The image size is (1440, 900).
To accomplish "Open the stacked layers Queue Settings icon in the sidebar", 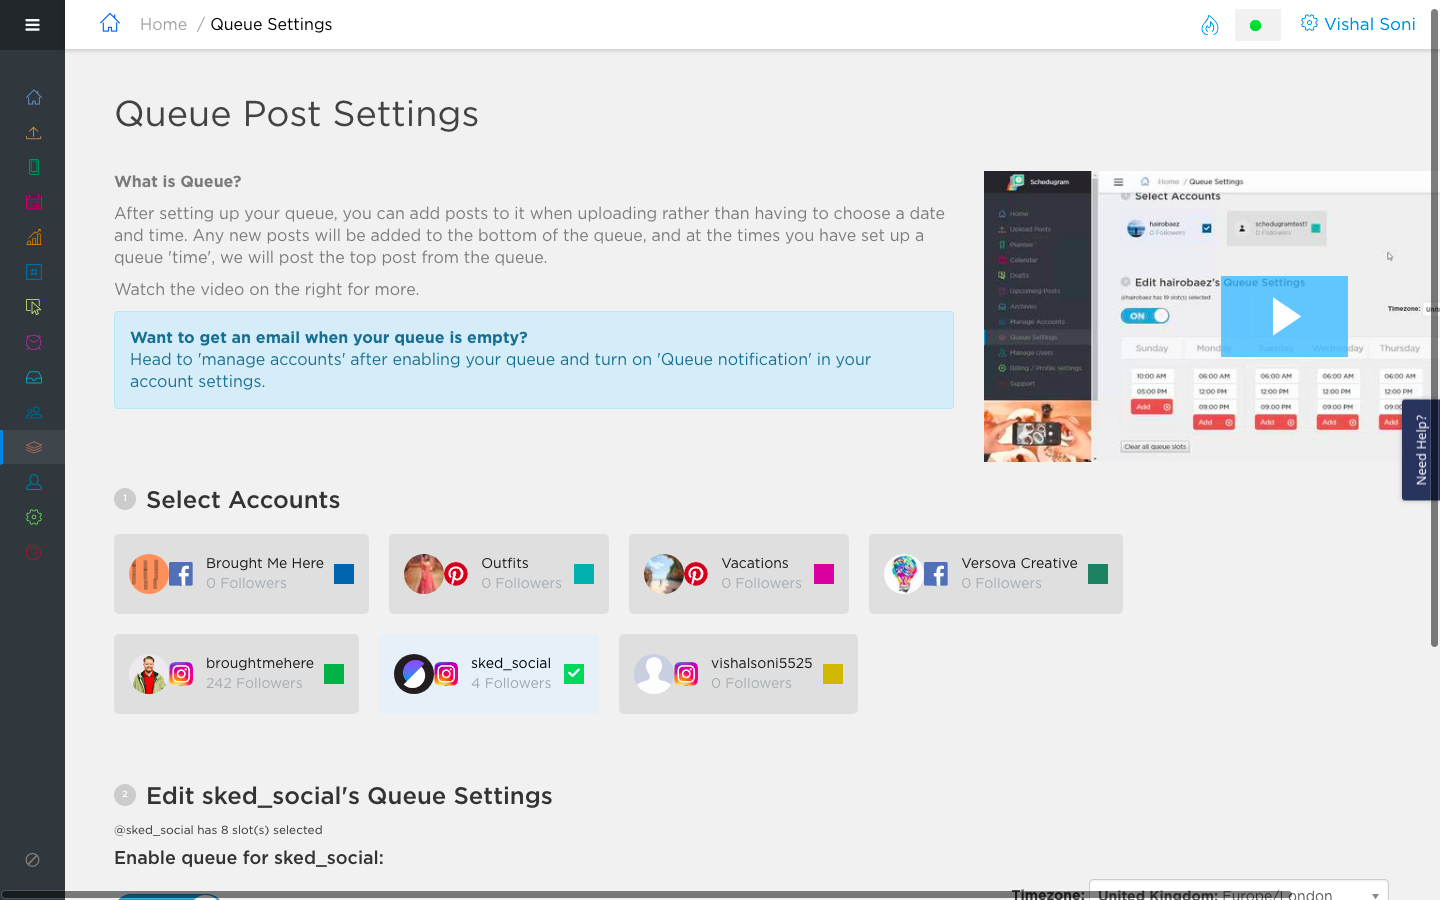I will pos(34,447).
